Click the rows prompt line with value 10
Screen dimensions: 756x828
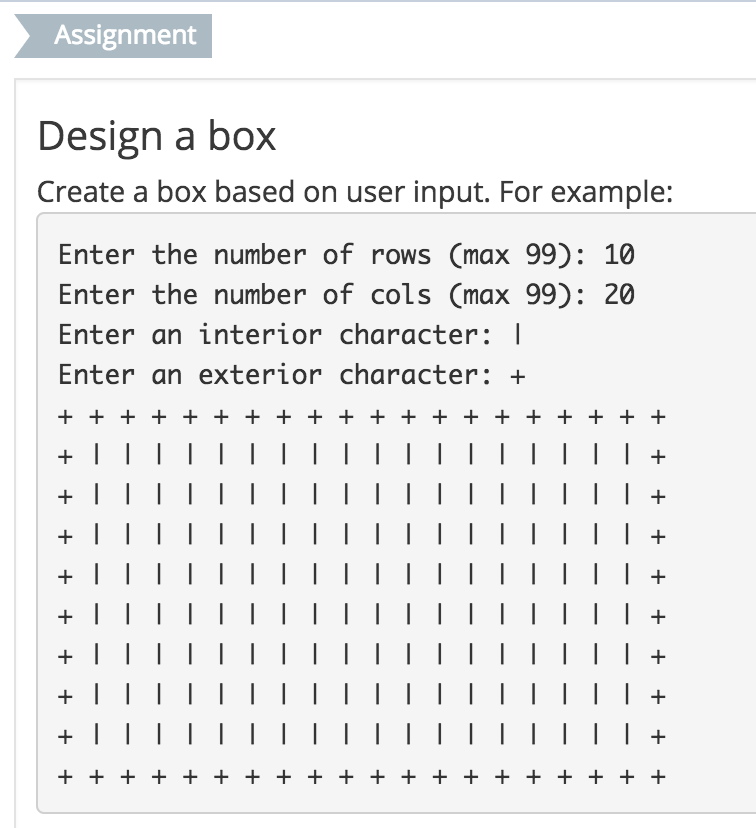tap(346, 255)
